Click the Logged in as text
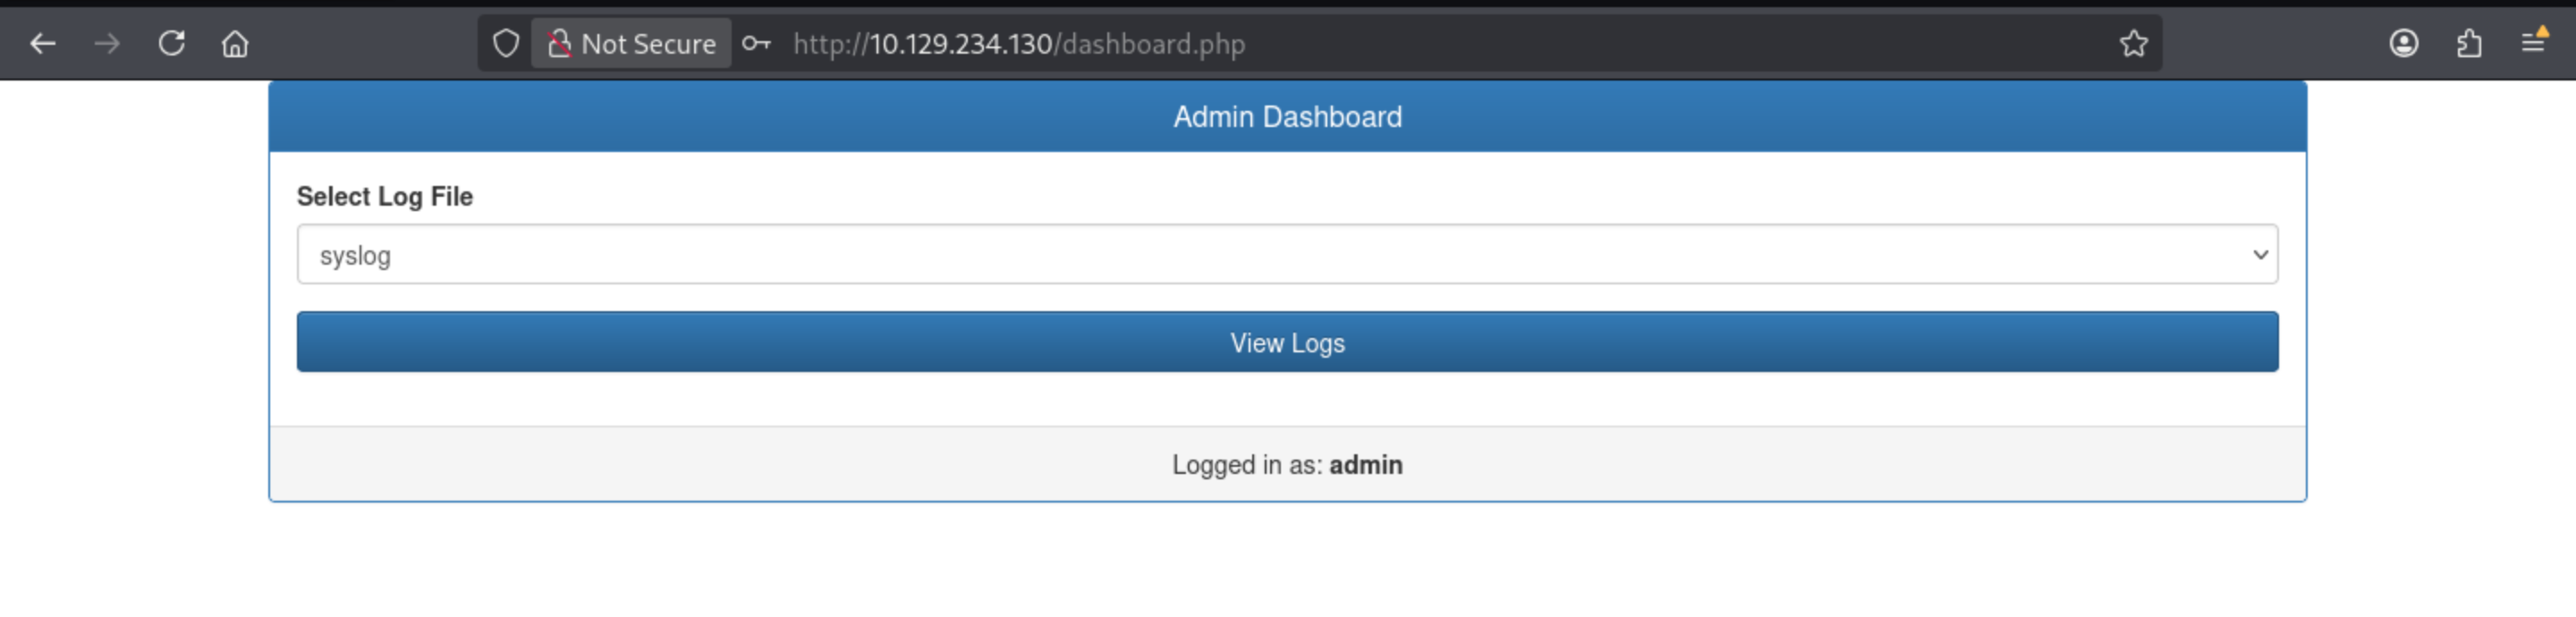The image size is (2576, 617). click(x=1246, y=465)
